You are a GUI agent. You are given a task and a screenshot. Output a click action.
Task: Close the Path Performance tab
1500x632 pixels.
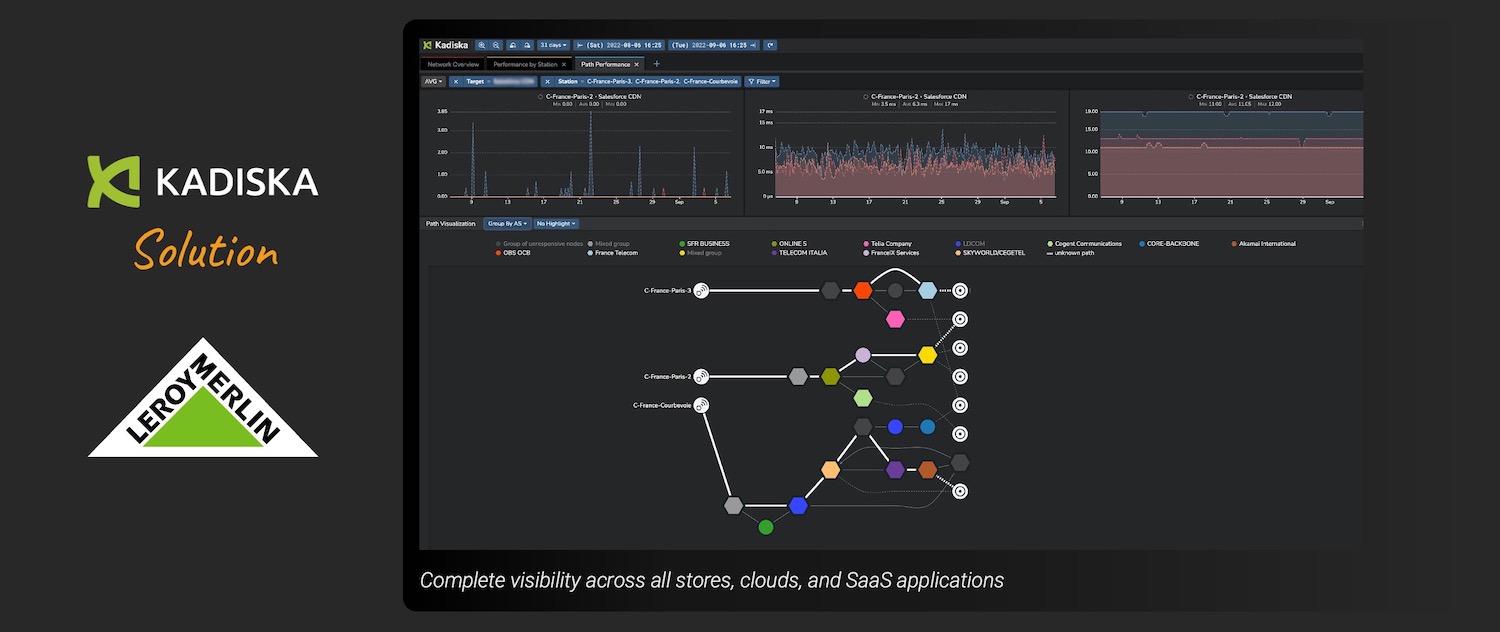(x=637, y=64)
